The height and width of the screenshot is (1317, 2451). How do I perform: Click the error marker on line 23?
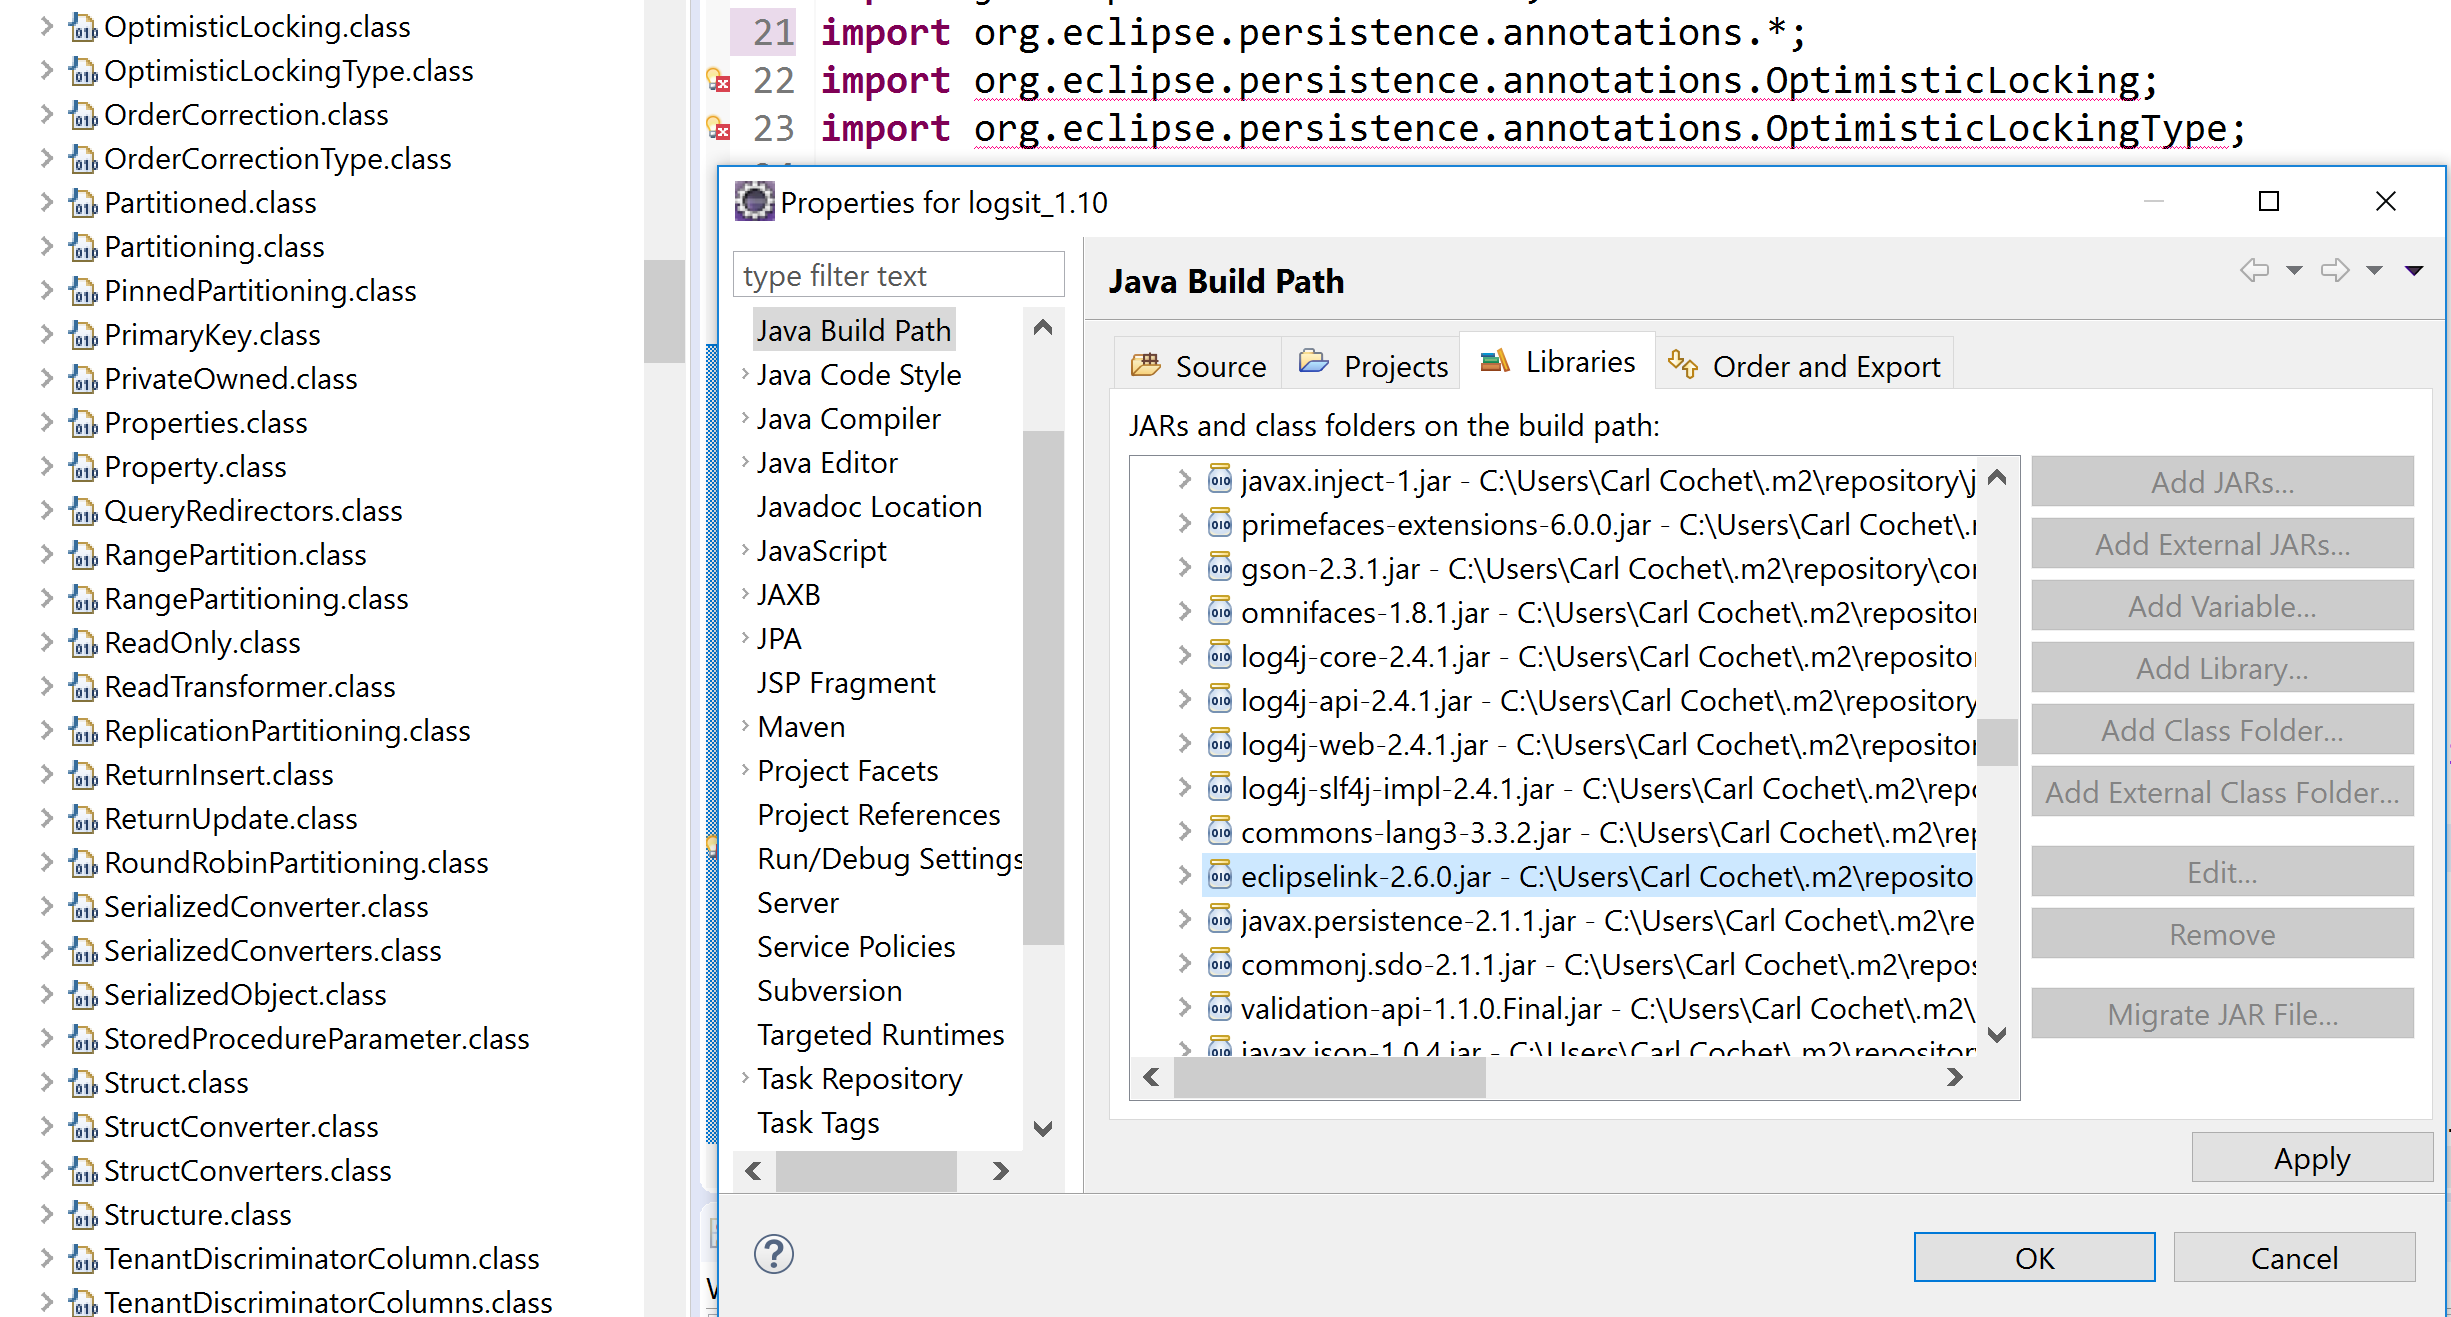(x=718, y=129)
